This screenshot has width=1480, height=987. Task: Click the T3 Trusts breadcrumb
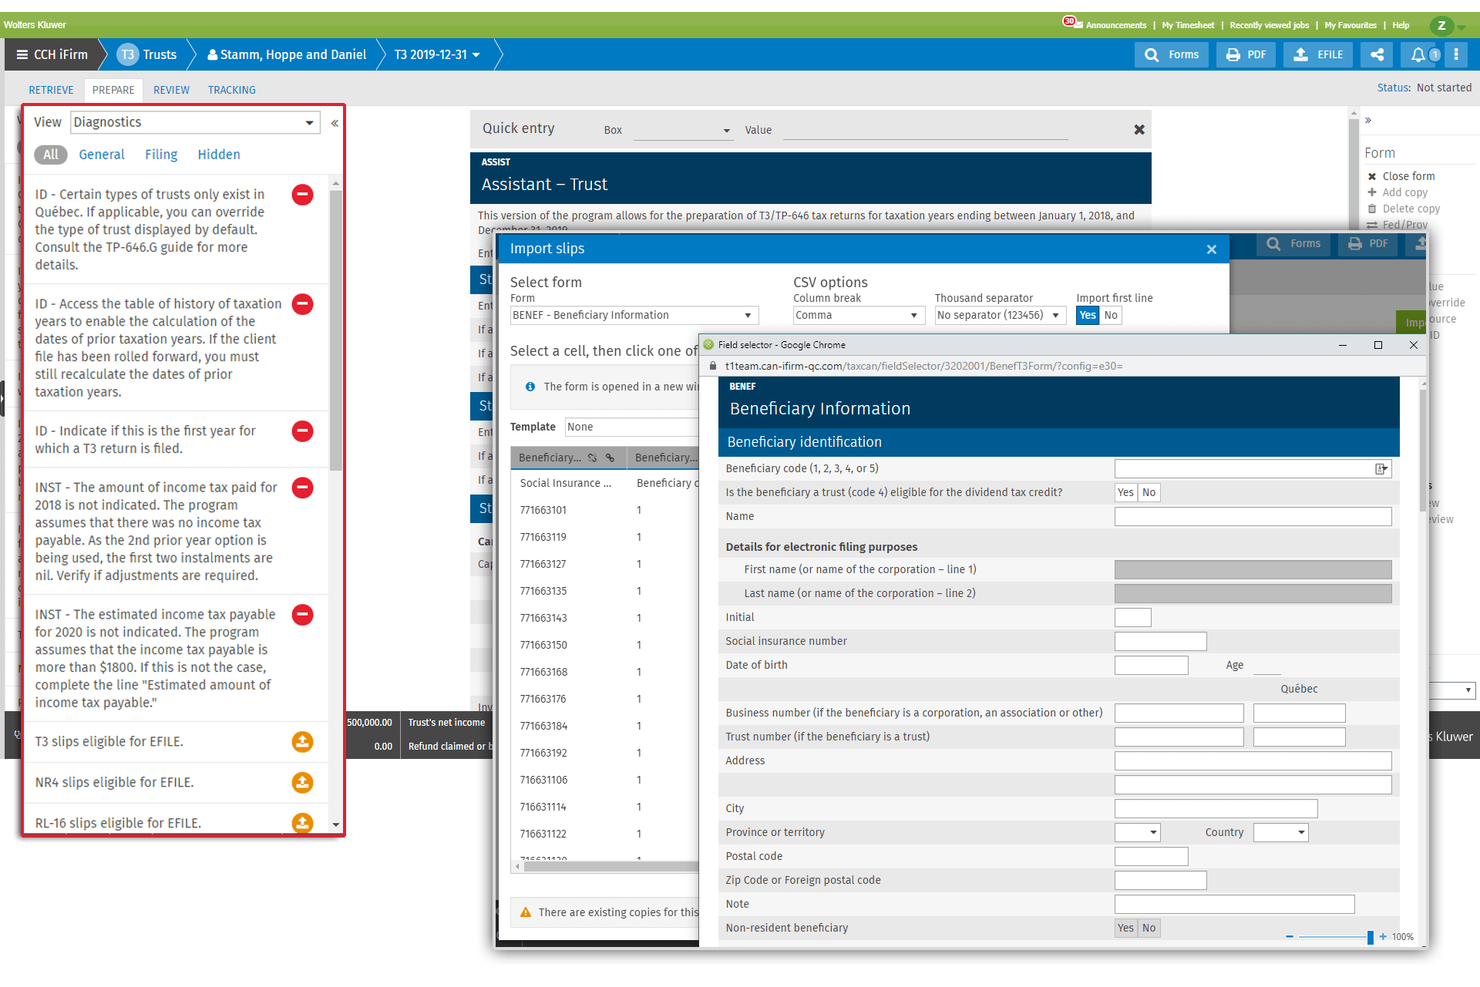[x=147, y=55]
